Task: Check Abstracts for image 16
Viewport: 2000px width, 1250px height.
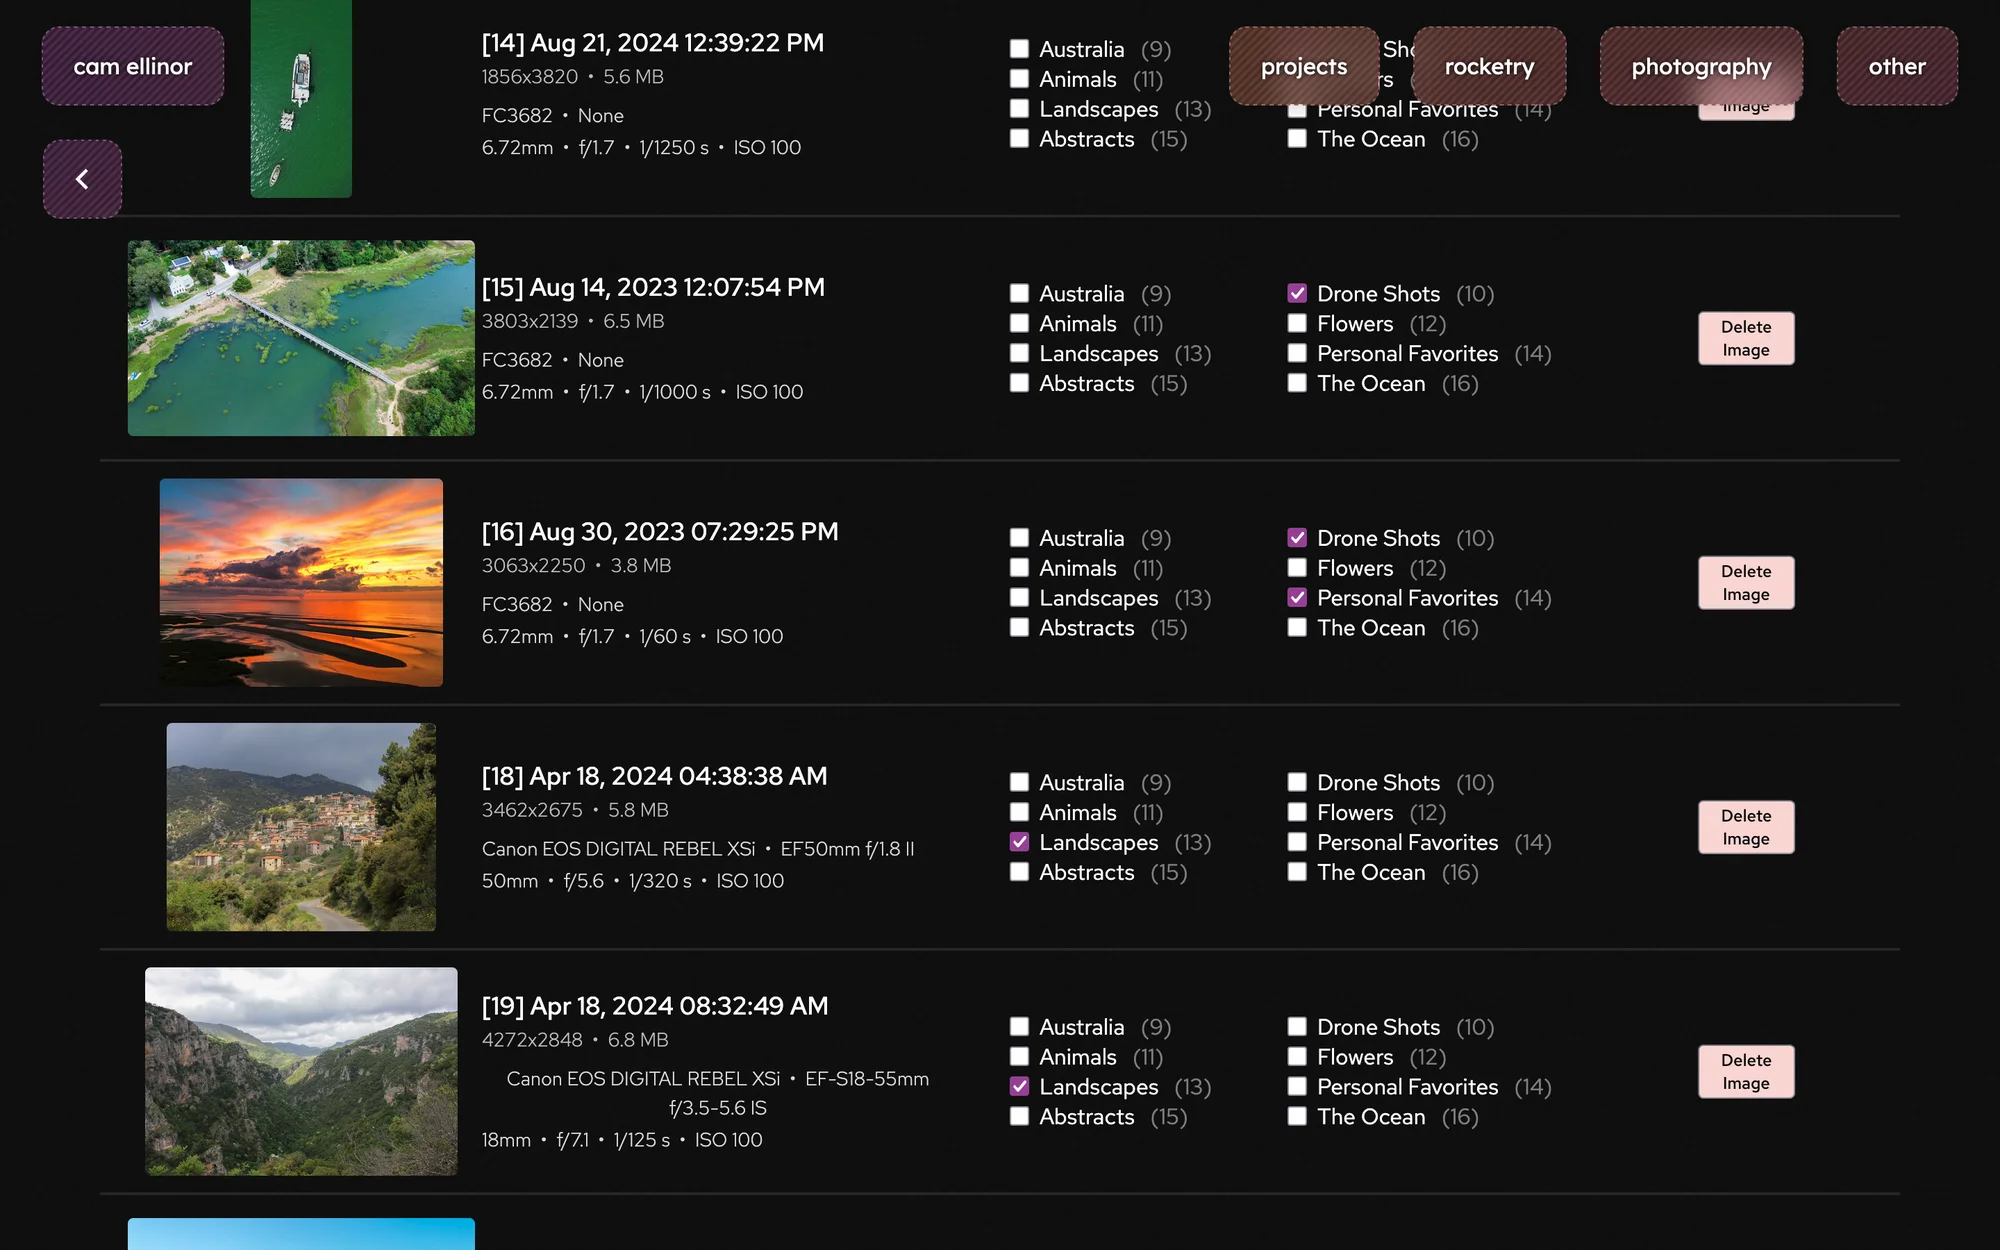Action: [1019, 628]
